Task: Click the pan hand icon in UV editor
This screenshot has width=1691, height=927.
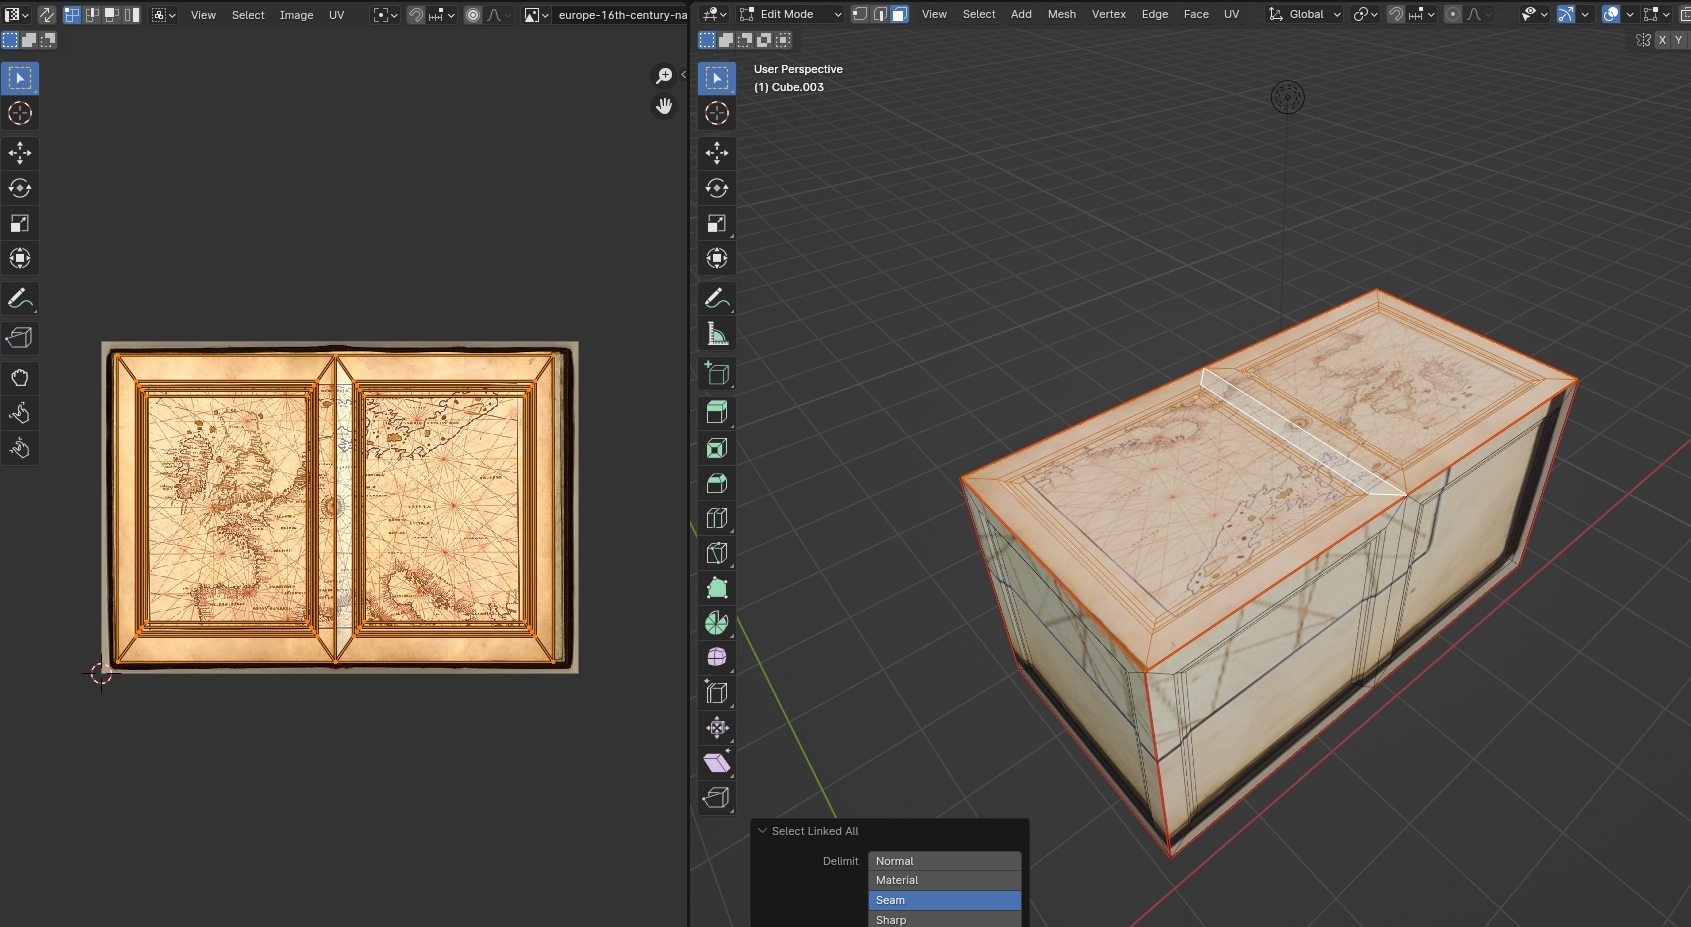Action: 664,106
